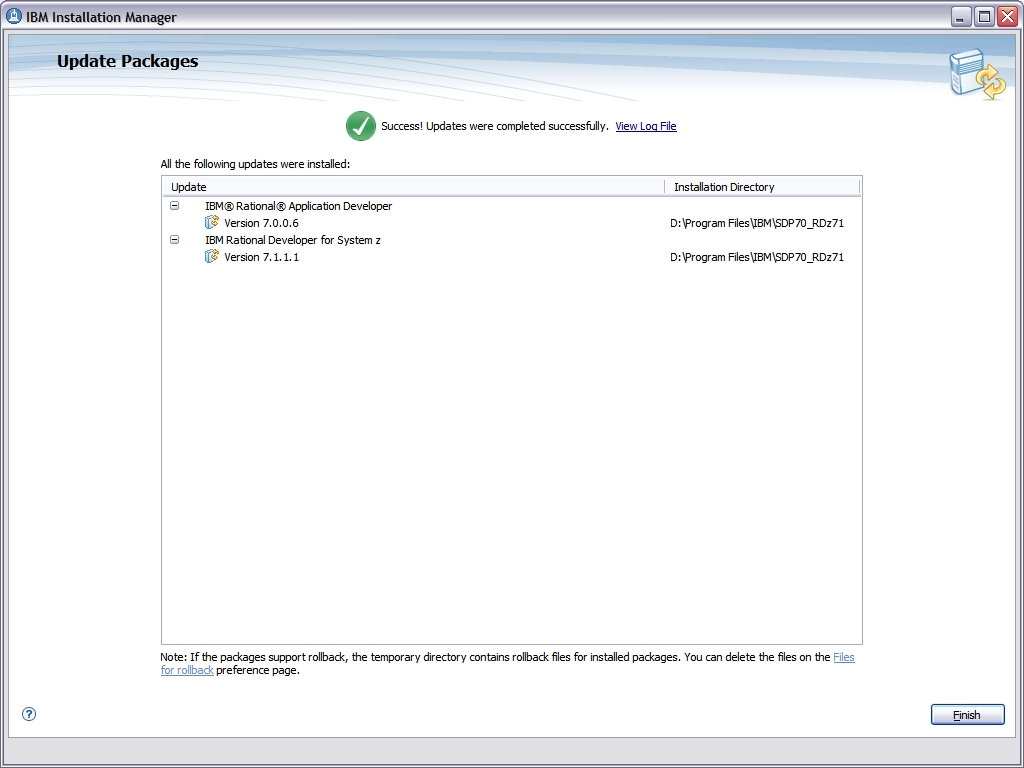
Task: Click the package icon beside Version 7.0.0.6
Action: click(x=212, y=223)
